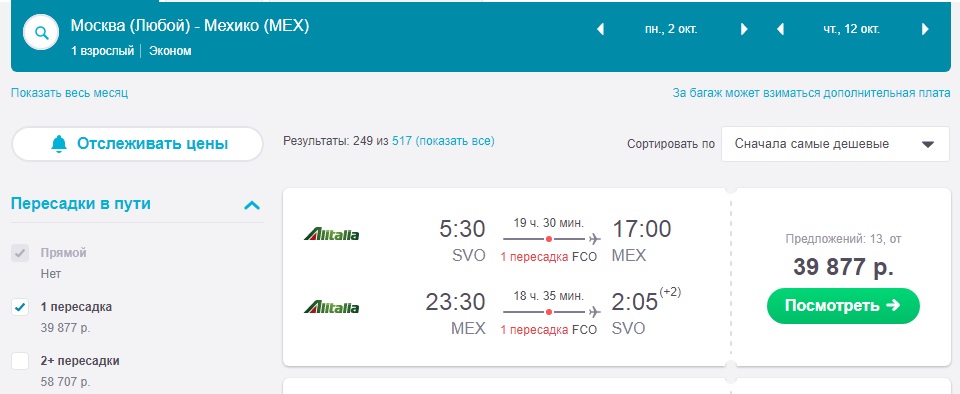The height and width of the screenshot is (394, 960).
Task: Go to next return date arrow
Action: [x=925, y=29]
